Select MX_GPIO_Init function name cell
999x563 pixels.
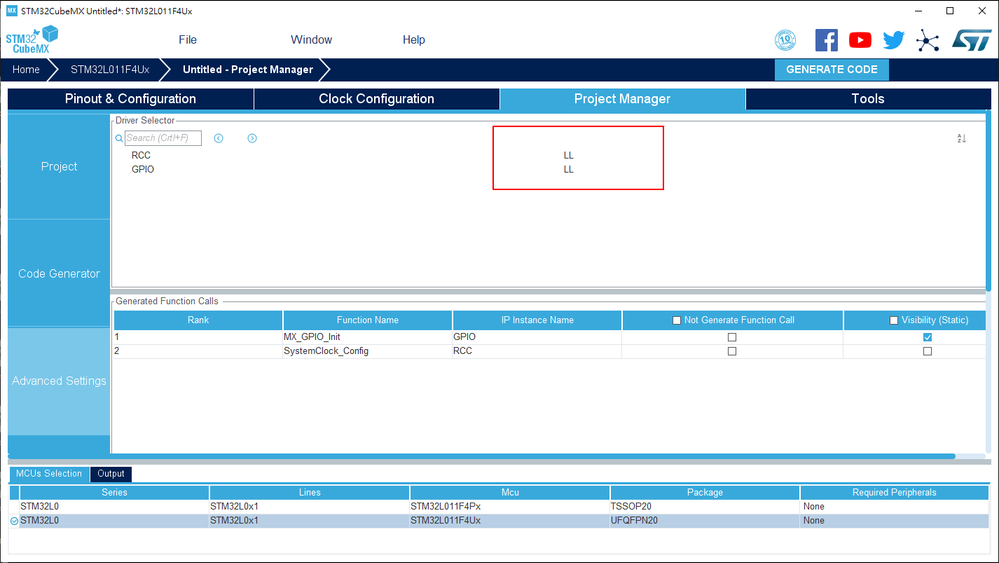(368, 337)
